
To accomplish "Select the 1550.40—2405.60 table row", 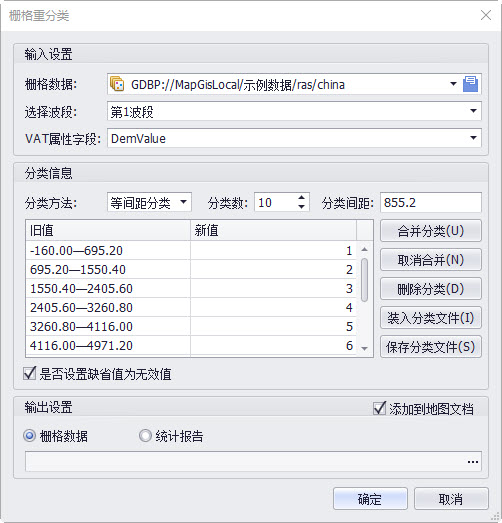I will pos(191,289).
